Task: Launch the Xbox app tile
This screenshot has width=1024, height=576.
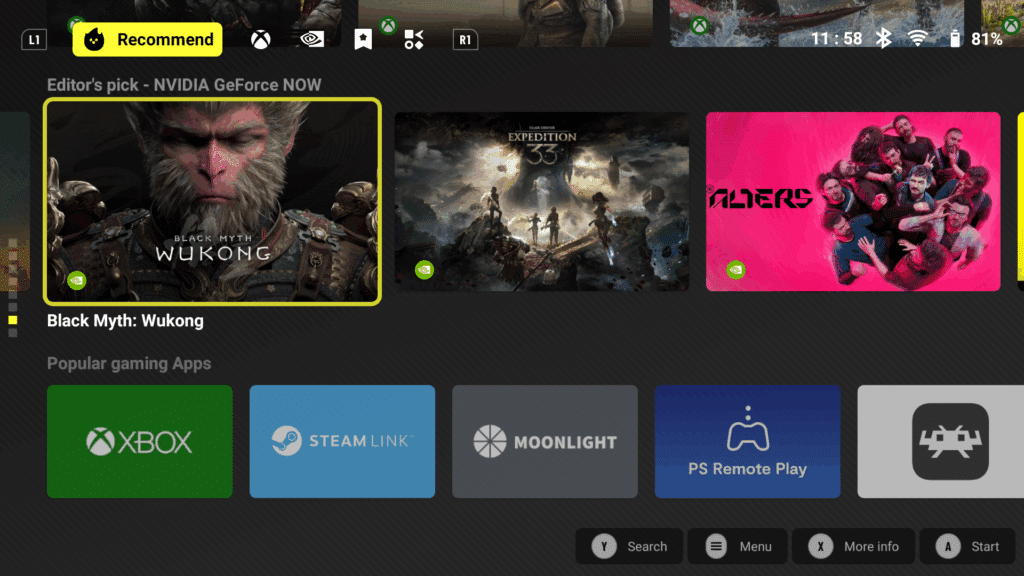Action: (140, 441)
